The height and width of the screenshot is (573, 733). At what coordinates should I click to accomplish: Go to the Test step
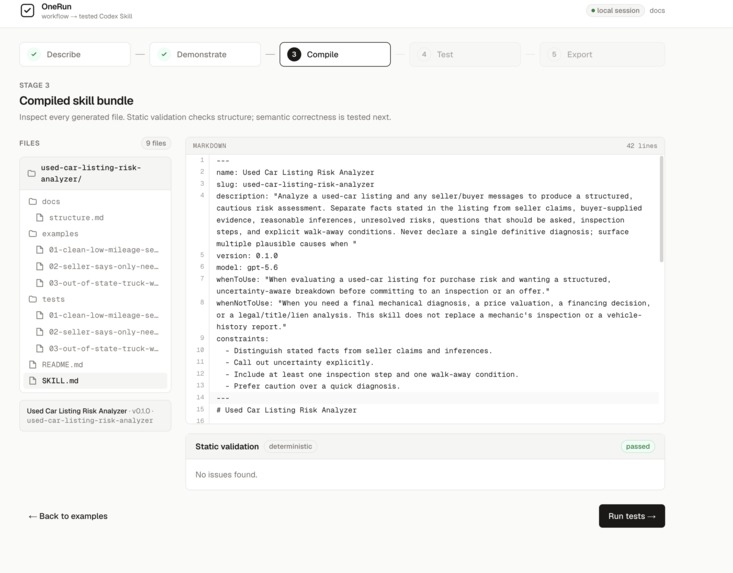(465, 54)
